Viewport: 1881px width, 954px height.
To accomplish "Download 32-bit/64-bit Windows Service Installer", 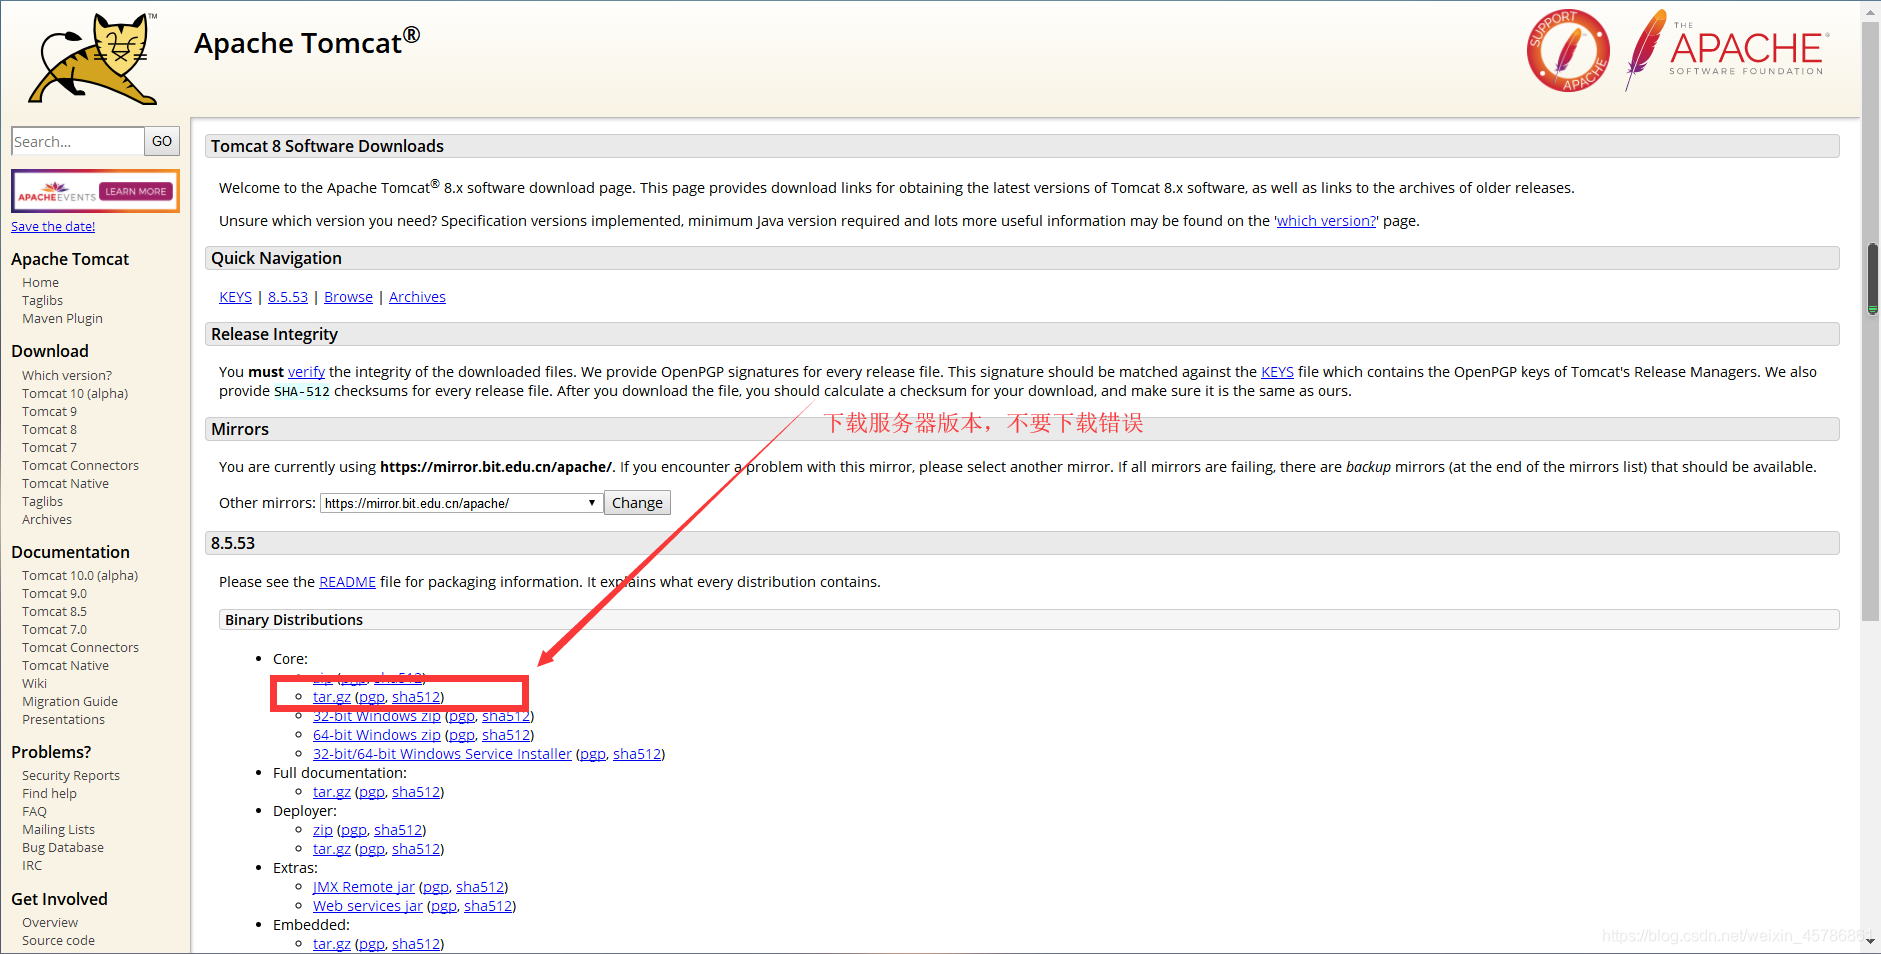I will 442,754.
